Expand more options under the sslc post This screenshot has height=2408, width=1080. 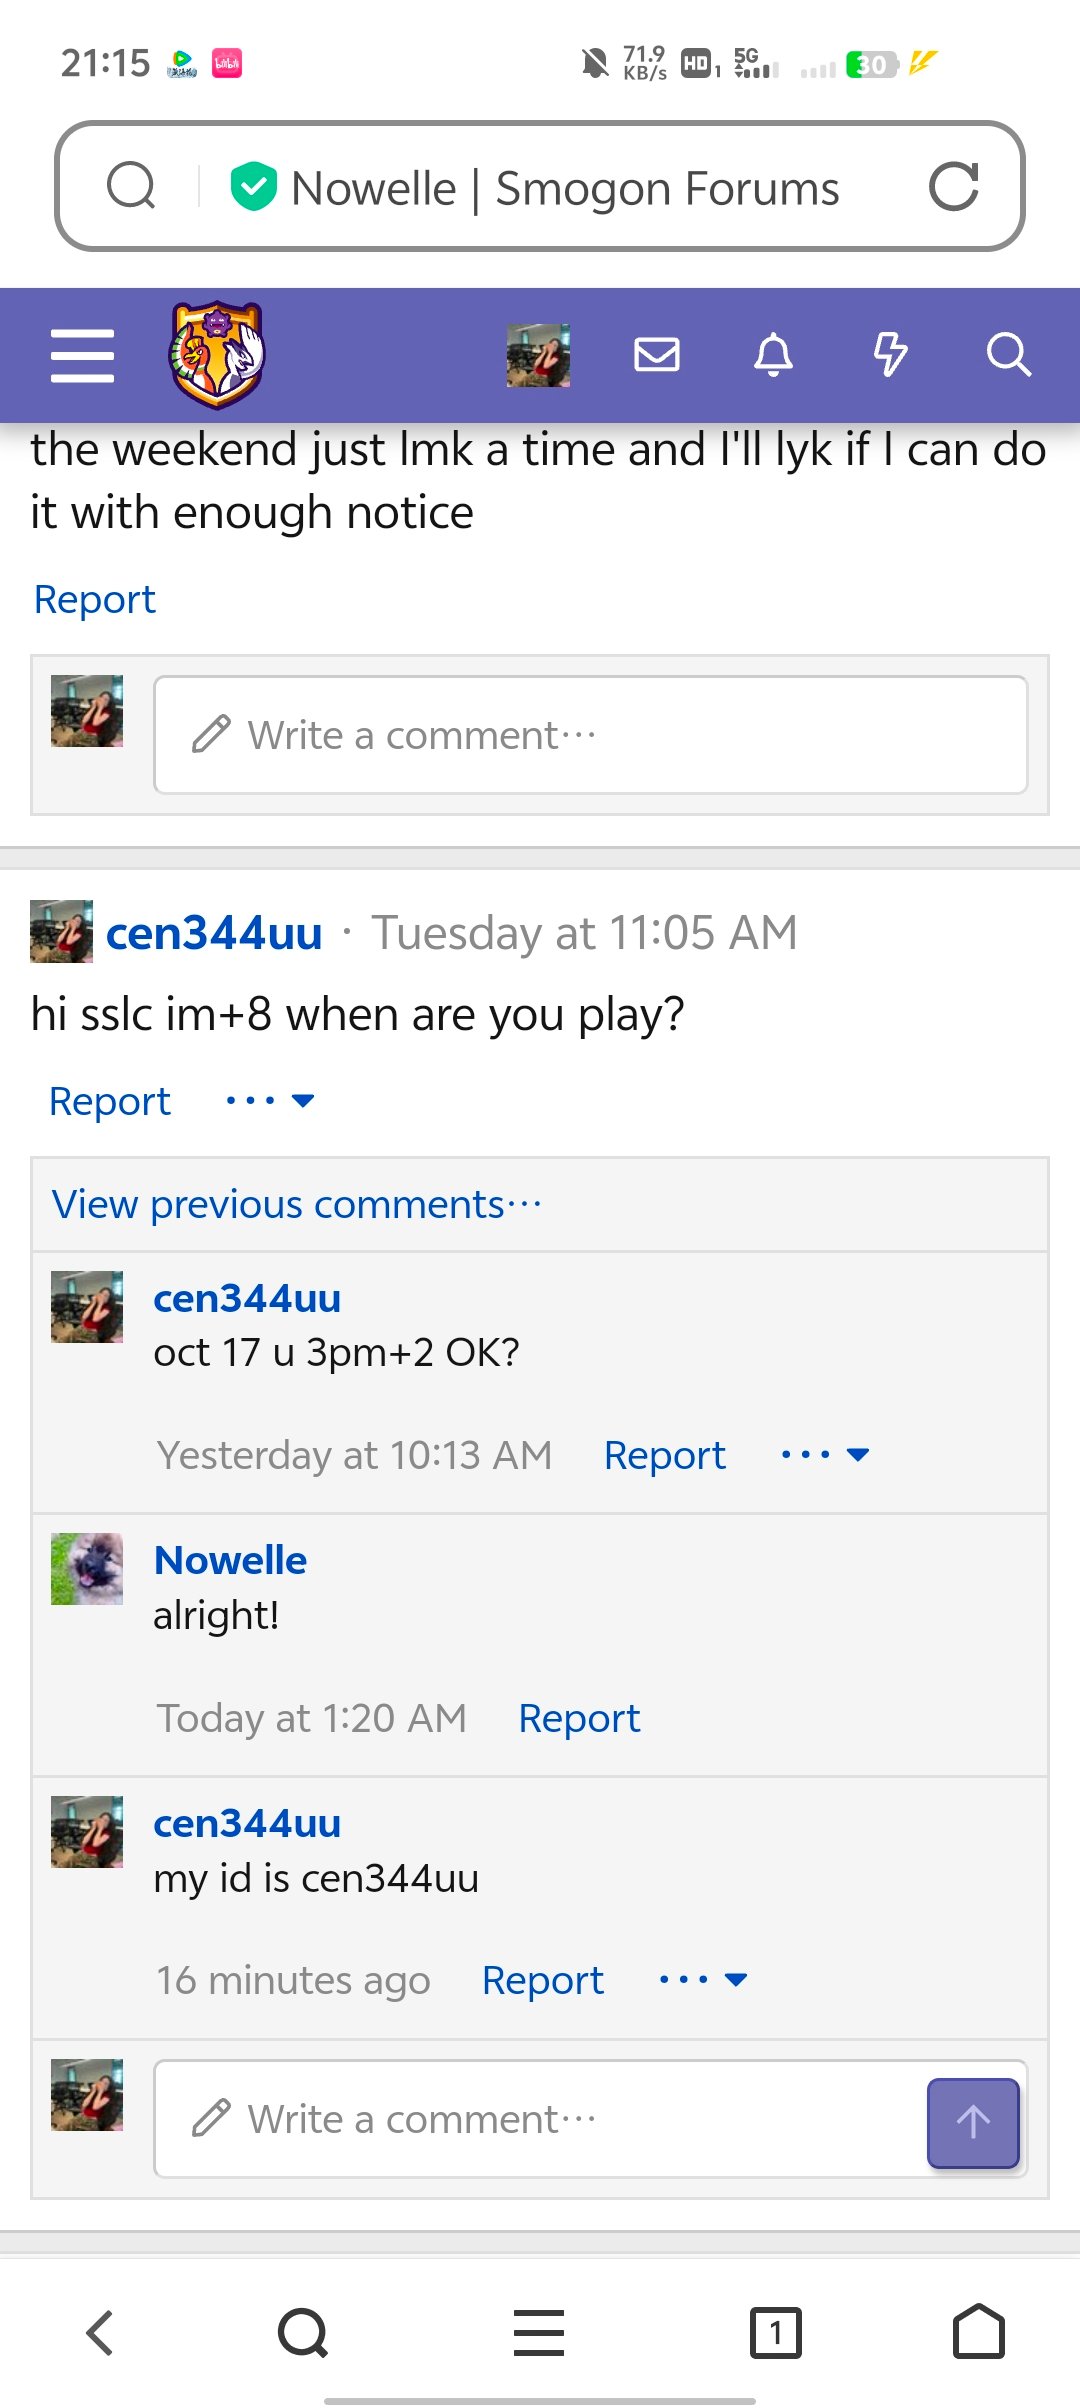tap(270, 1101)
